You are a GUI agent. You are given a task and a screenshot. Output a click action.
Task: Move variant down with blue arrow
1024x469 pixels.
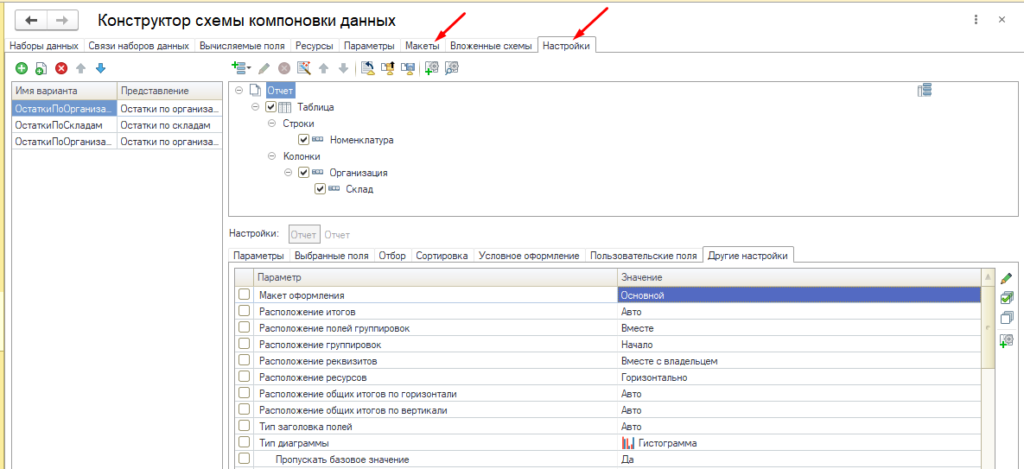point(100,68)
